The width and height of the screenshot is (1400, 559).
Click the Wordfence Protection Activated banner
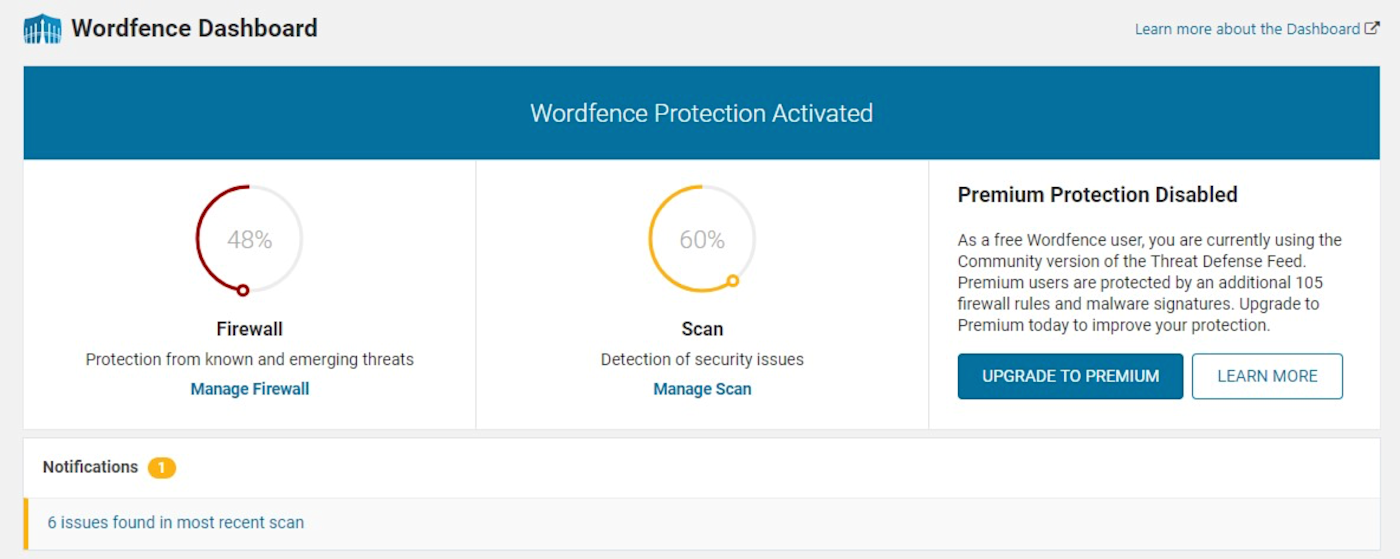pyautogui.click(x=702, y=113)
